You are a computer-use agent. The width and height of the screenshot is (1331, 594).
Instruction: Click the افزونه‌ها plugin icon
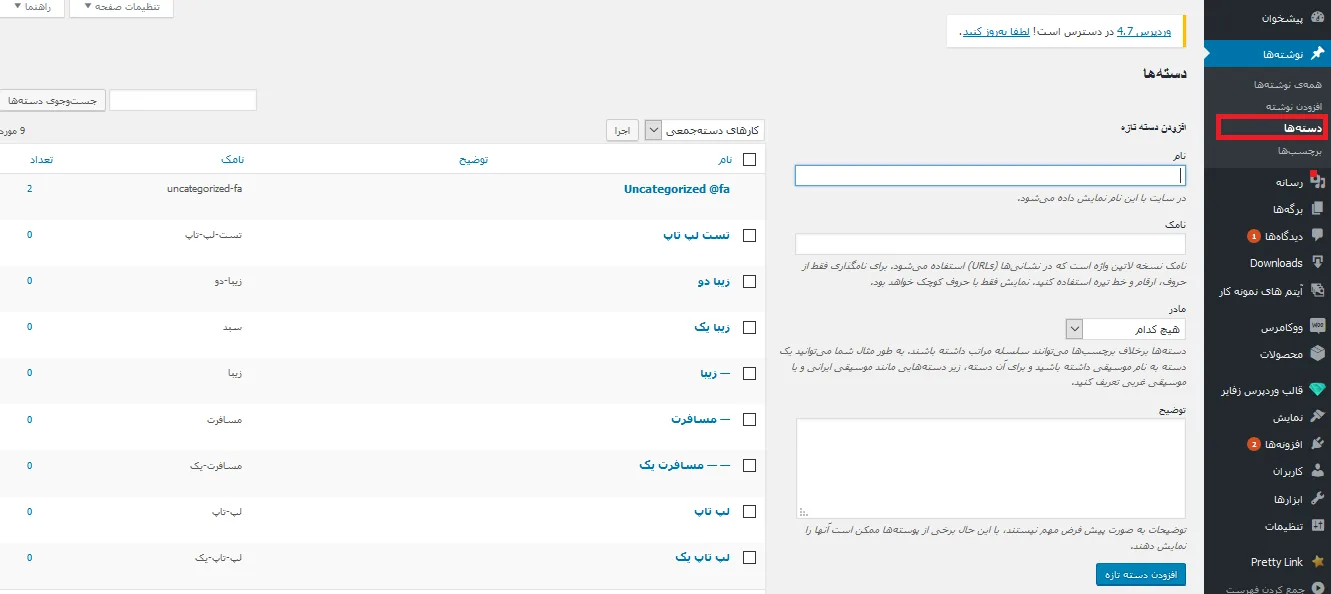(x=1317, y=444)
